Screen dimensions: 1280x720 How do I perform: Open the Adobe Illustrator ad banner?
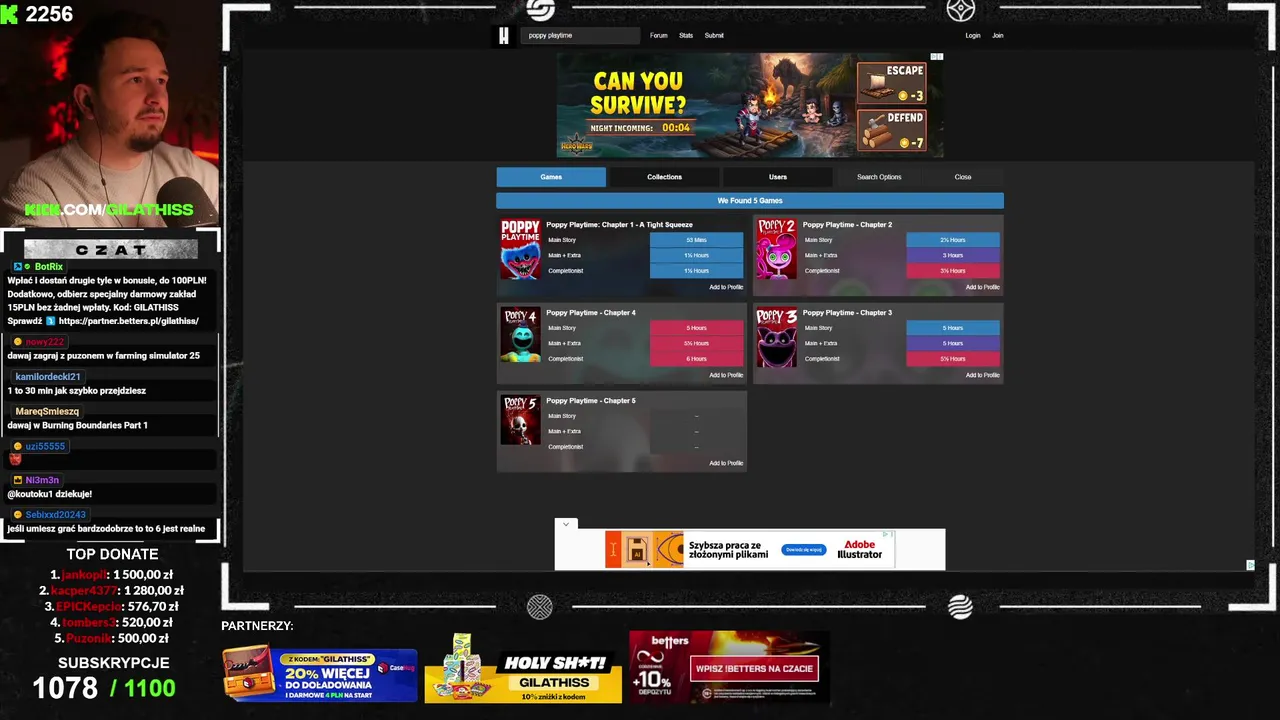(x=750, y=550)
